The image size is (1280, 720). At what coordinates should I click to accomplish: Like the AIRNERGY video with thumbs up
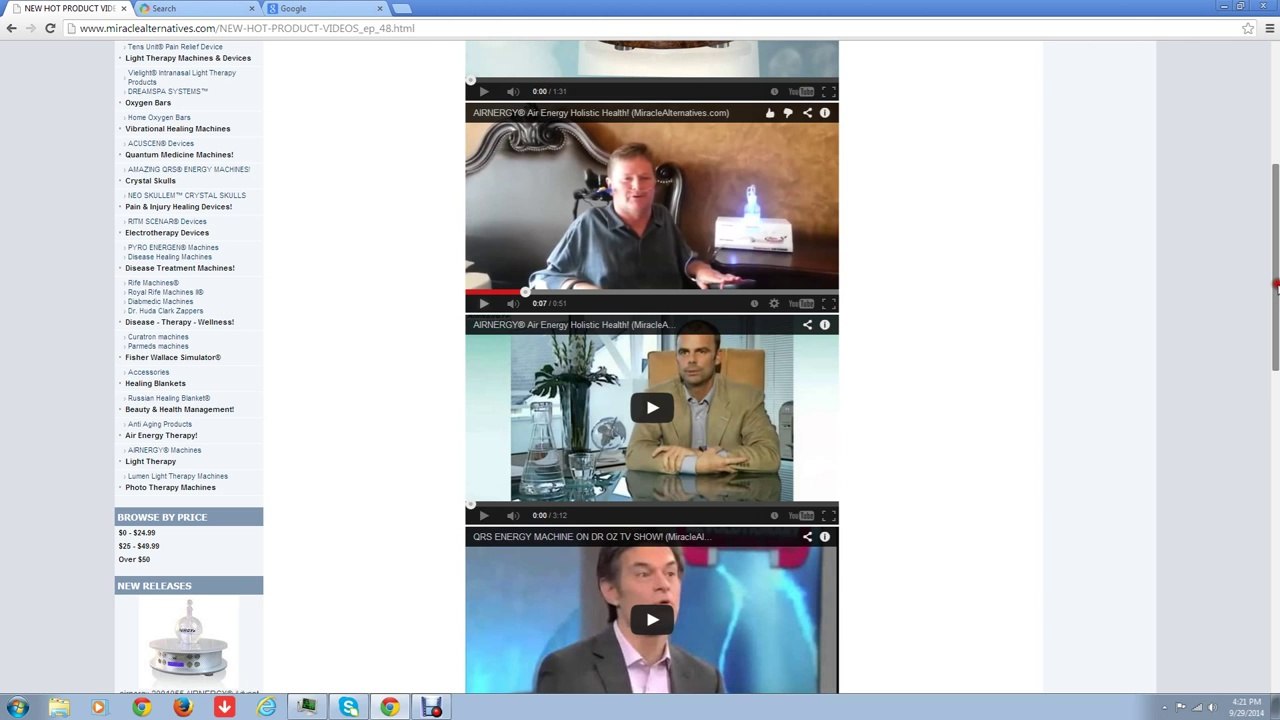[x=770, y=113]
